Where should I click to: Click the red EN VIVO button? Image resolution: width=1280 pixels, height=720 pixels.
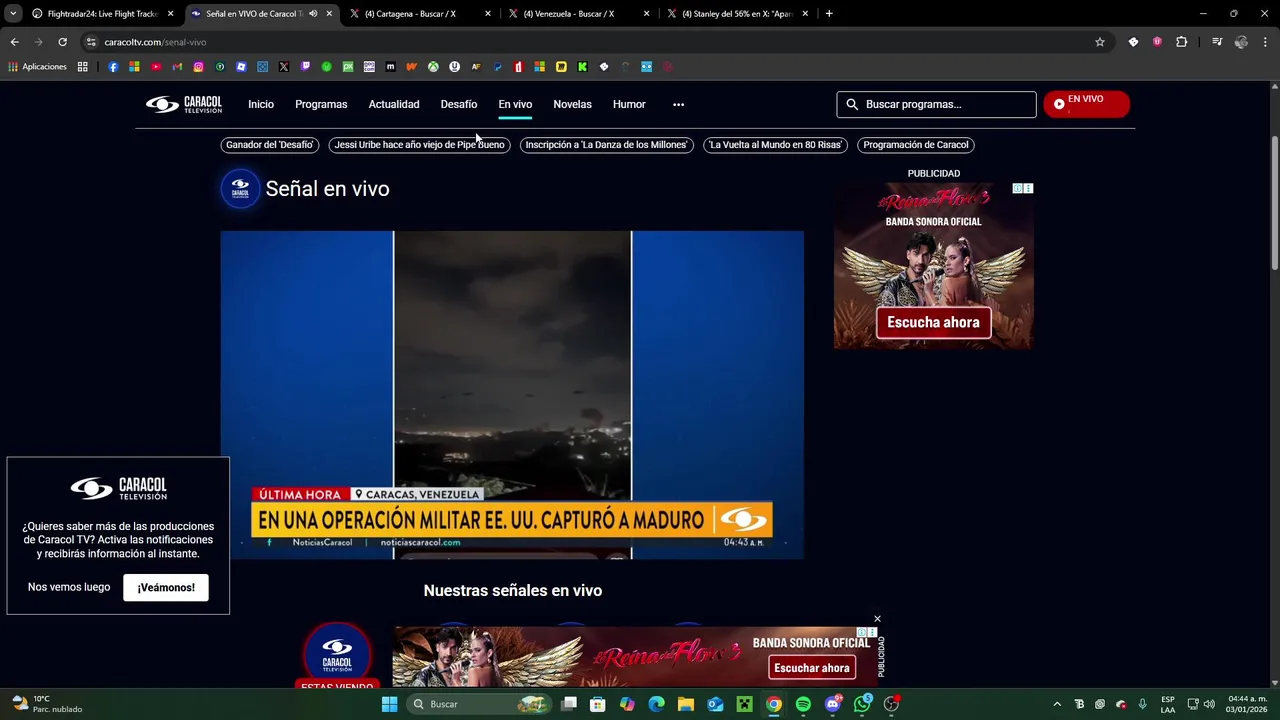pyautogui.click(x=1086, y=104)
